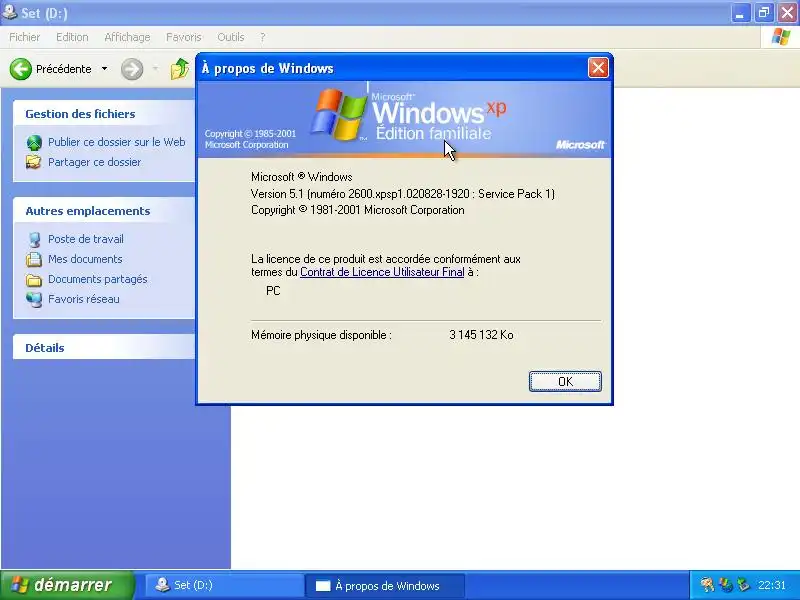
Task: Click the computer icon beside Poste de travail
Action: [x=34, y=239]
